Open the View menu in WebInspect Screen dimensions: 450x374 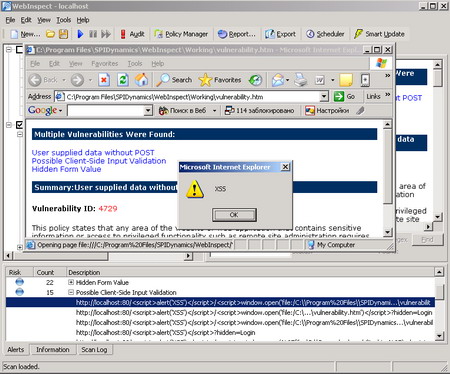tap(44, 20)
